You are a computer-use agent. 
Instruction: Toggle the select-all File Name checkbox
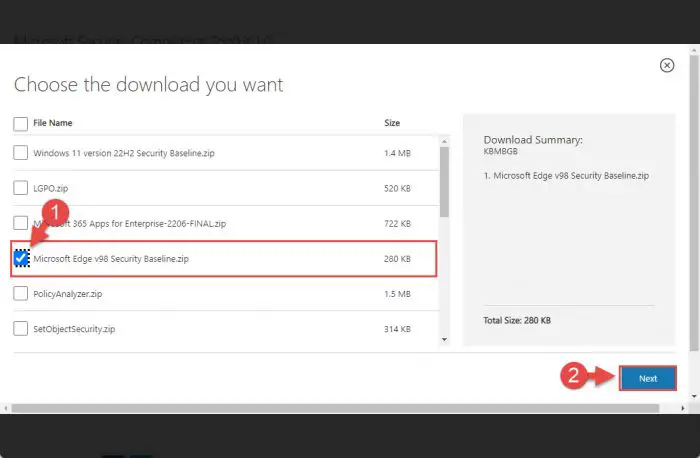point(21,123)
